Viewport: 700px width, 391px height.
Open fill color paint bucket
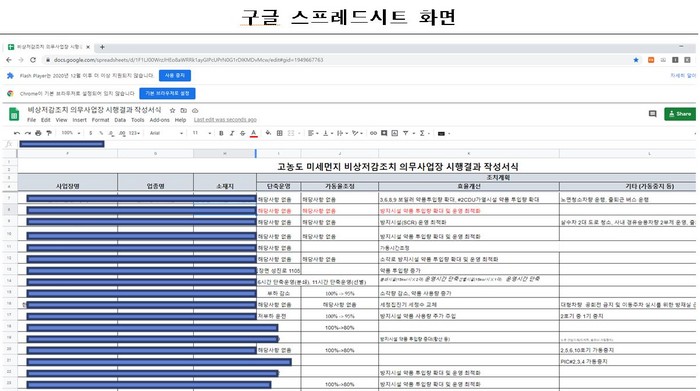(x=268, y=133)
